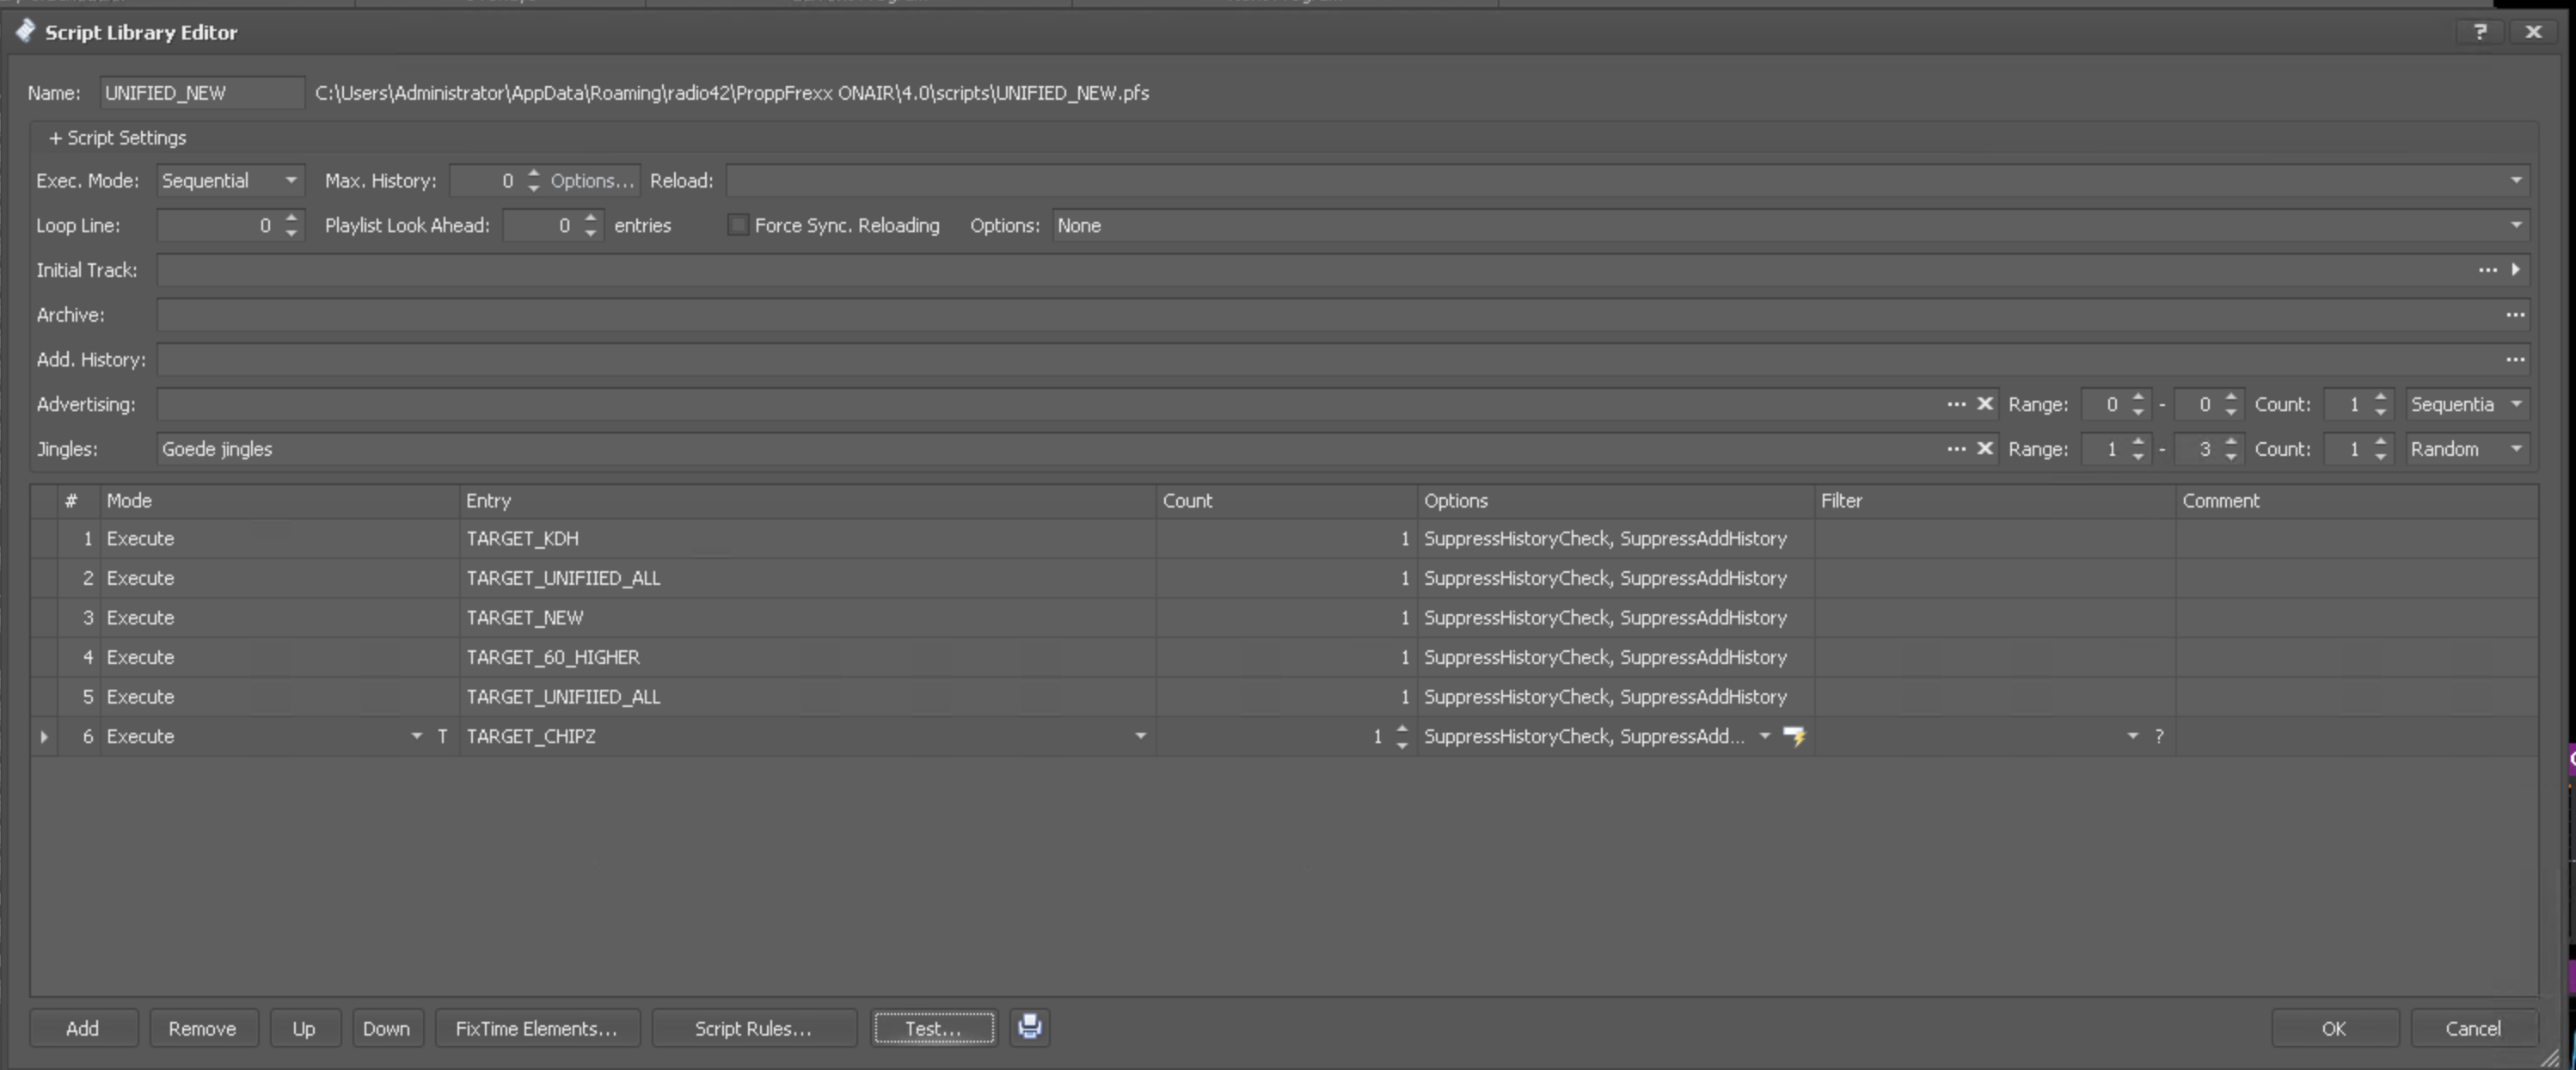Image resolution: width=2576 pixels, height=1070 pixels.
Task: Toggle Force Sync. Reloading checkbox
Action: 737,225
